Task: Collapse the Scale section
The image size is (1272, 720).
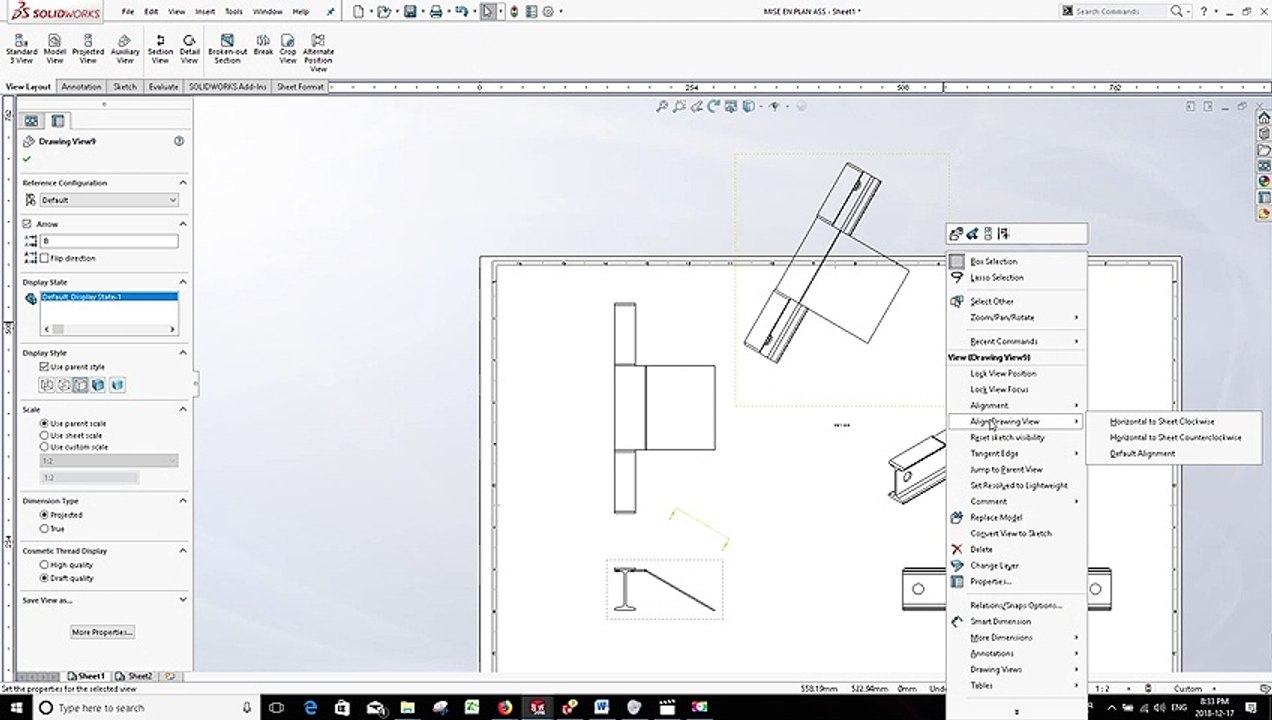Action: [183, 409]
